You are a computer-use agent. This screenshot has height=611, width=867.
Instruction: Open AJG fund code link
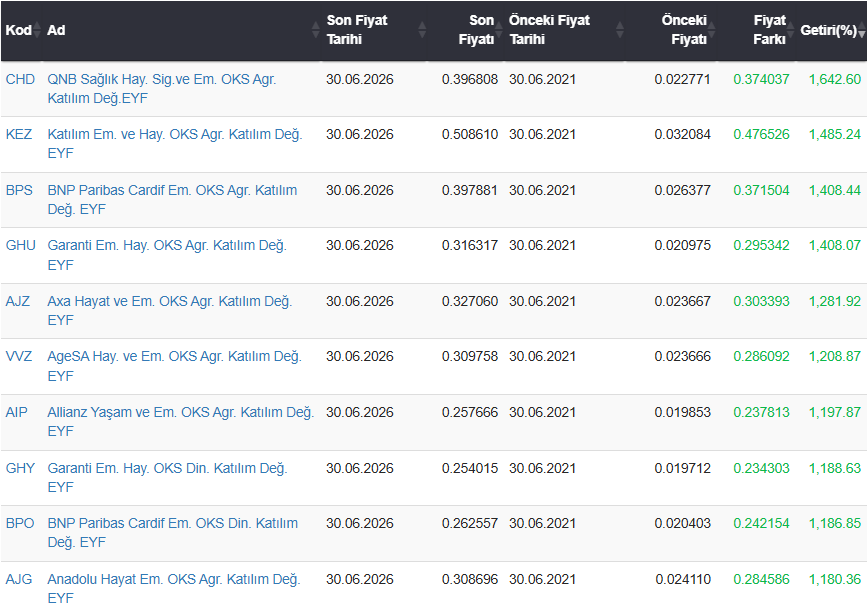point(19,579)
